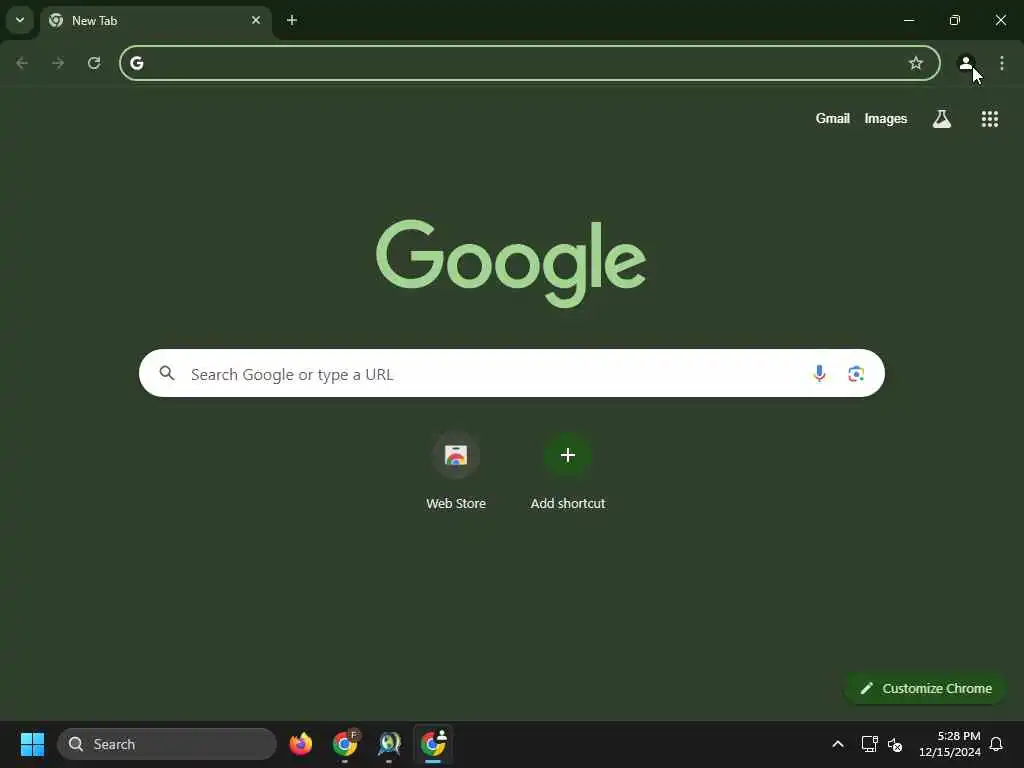Open the Windows Start menu
Screen dimensions: 1024x768
(32, 744)
